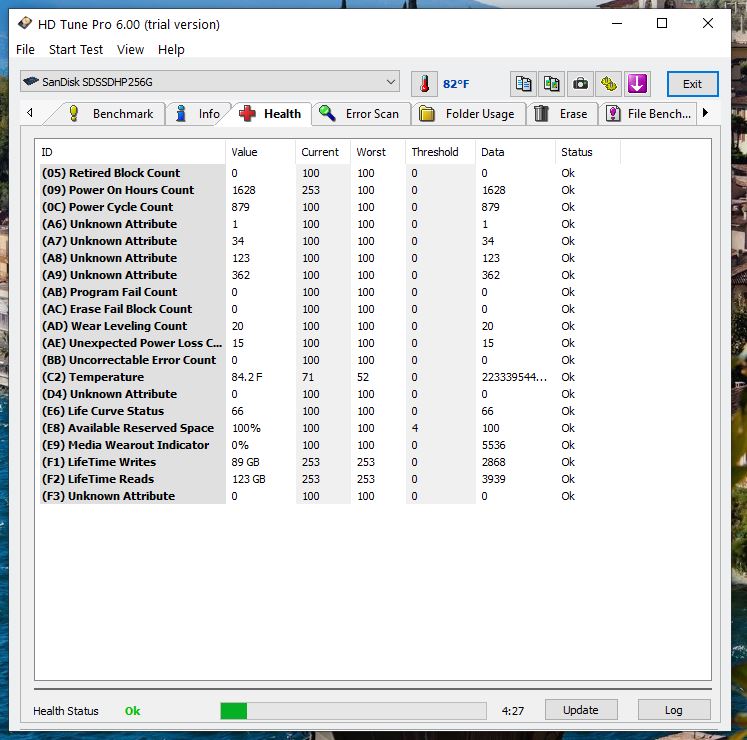Click the File Benchmark tab icon
This screenshot has width=747, height=740.
click(x=613, y=113)
